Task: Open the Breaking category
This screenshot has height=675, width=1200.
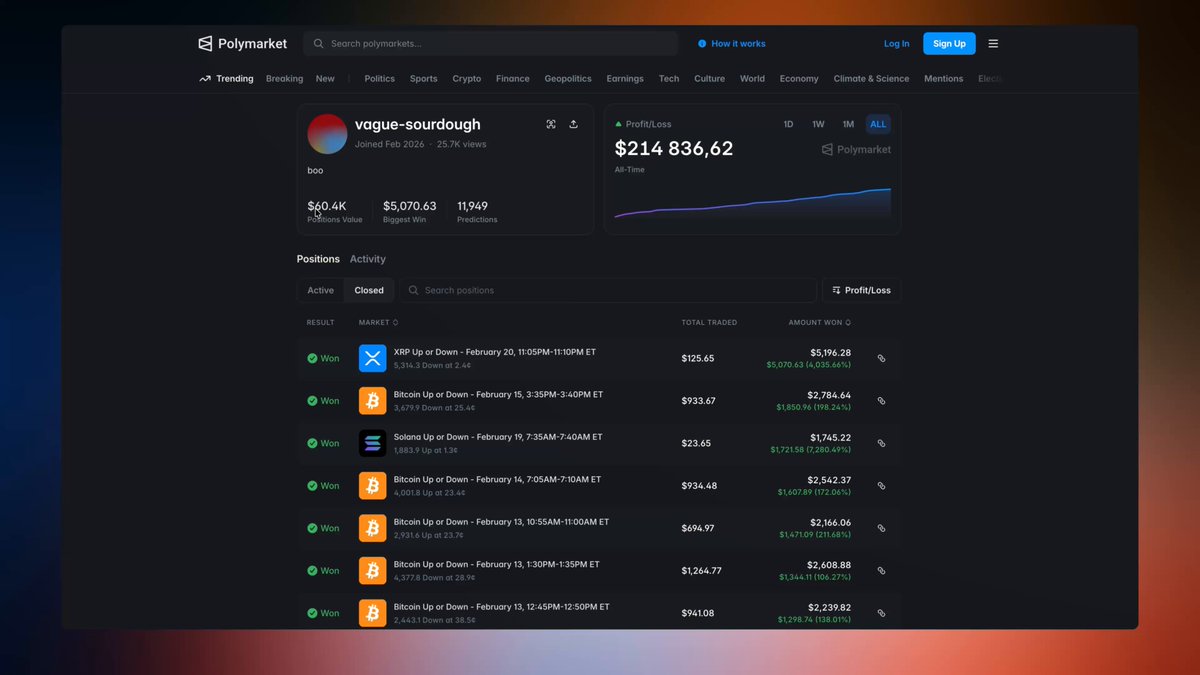Action: [x=284, y=78]
